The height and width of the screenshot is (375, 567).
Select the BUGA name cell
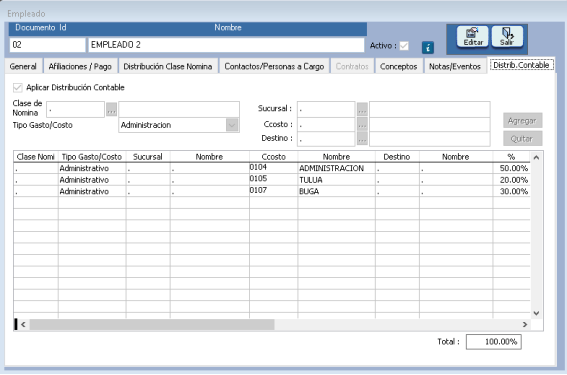click(336, 191)
